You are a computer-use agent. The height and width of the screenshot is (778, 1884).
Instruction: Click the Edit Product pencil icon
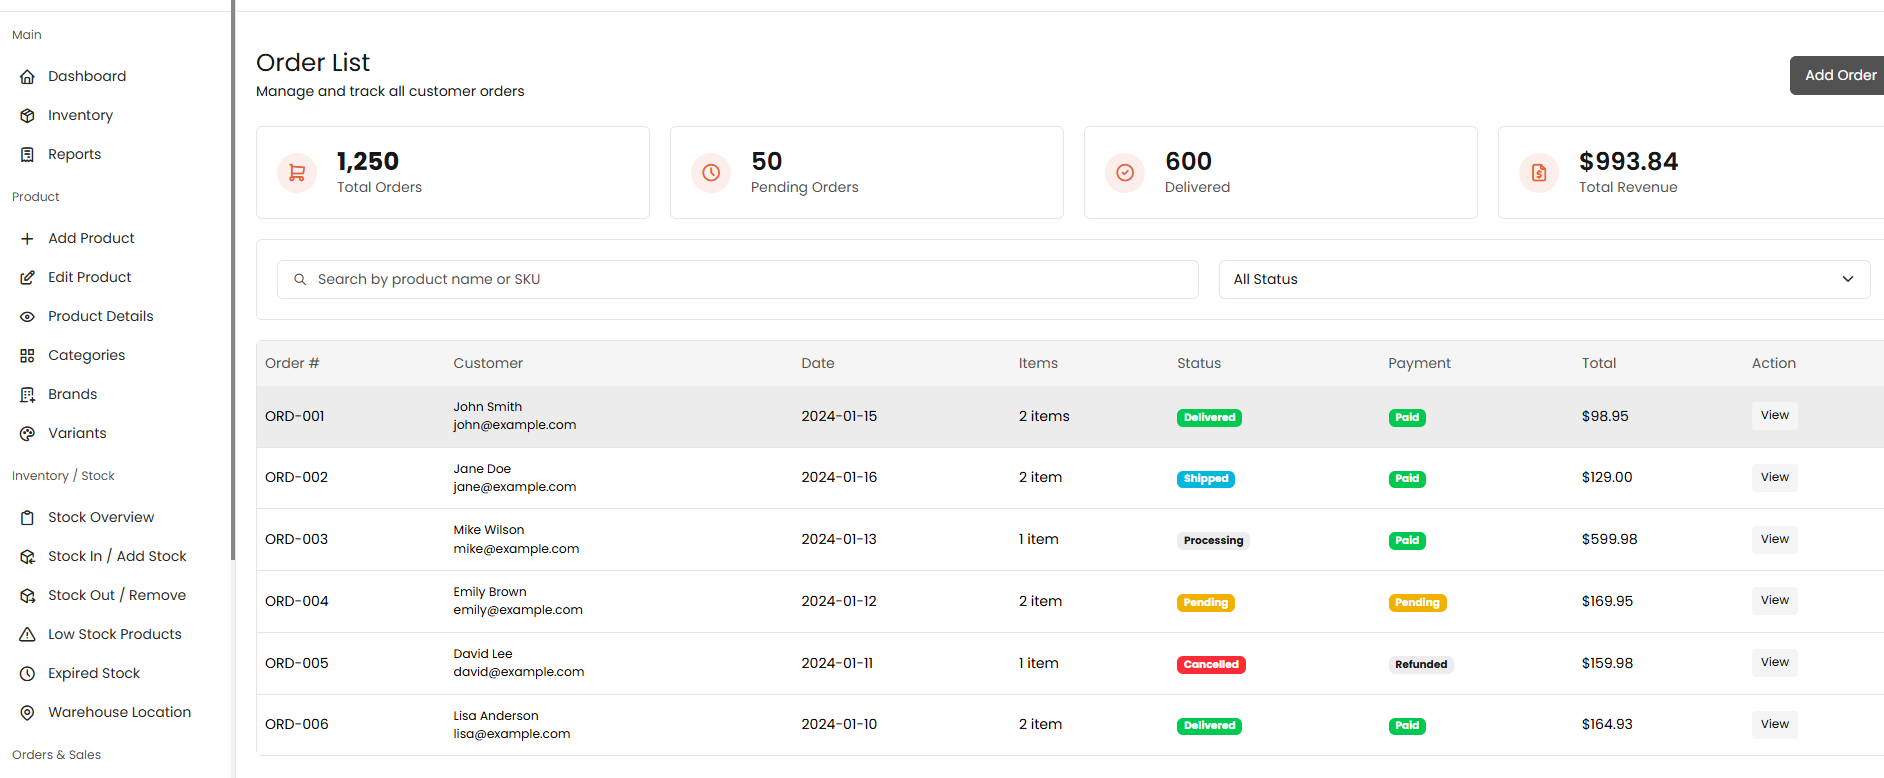[28, 278]
